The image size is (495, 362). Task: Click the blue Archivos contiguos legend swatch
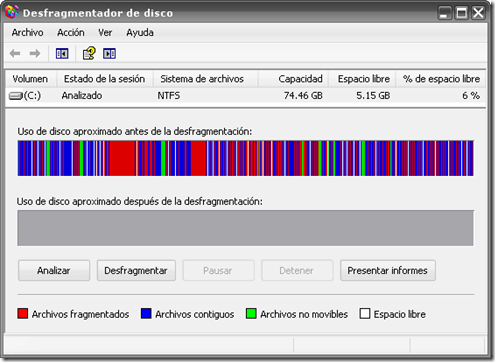pos(146,314)
